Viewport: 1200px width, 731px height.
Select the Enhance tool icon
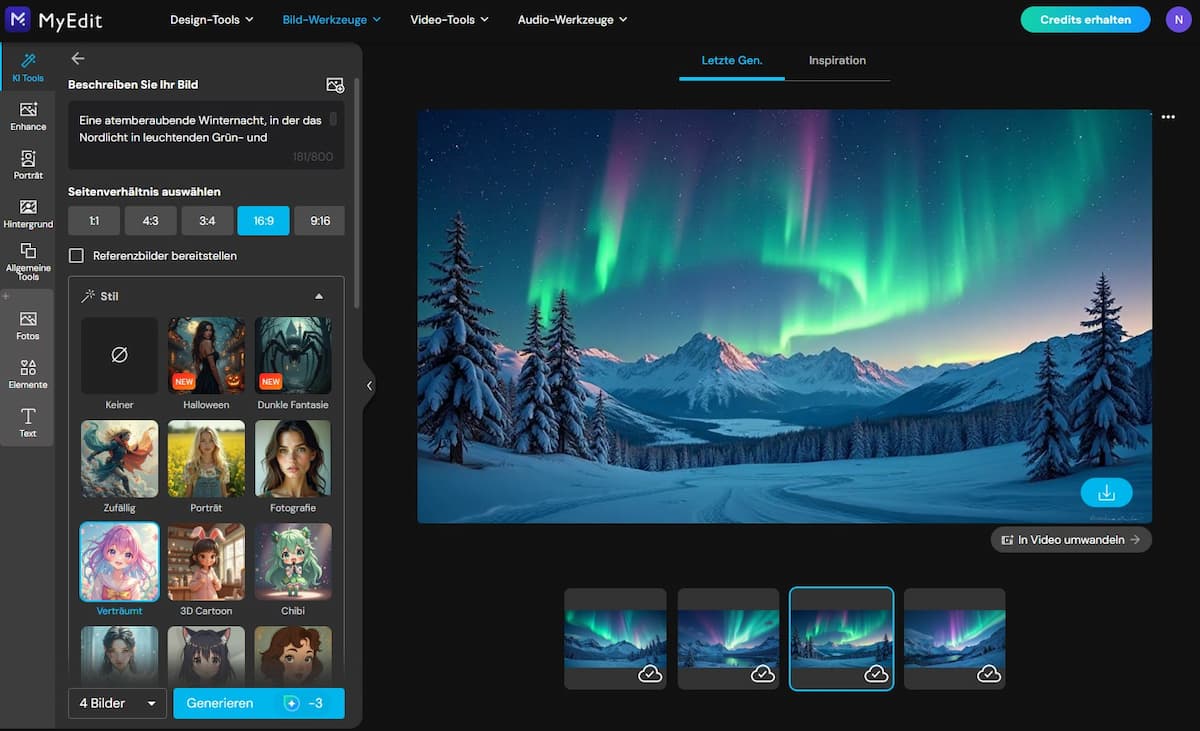point(28,116)
